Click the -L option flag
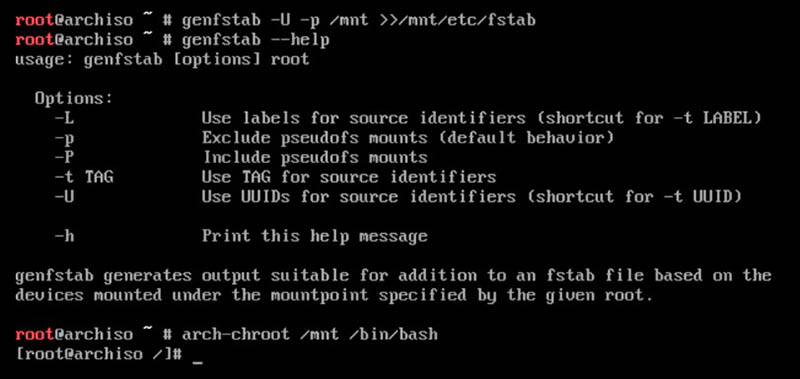The width and height of the screenshot is (800, 379). point(65,118)
